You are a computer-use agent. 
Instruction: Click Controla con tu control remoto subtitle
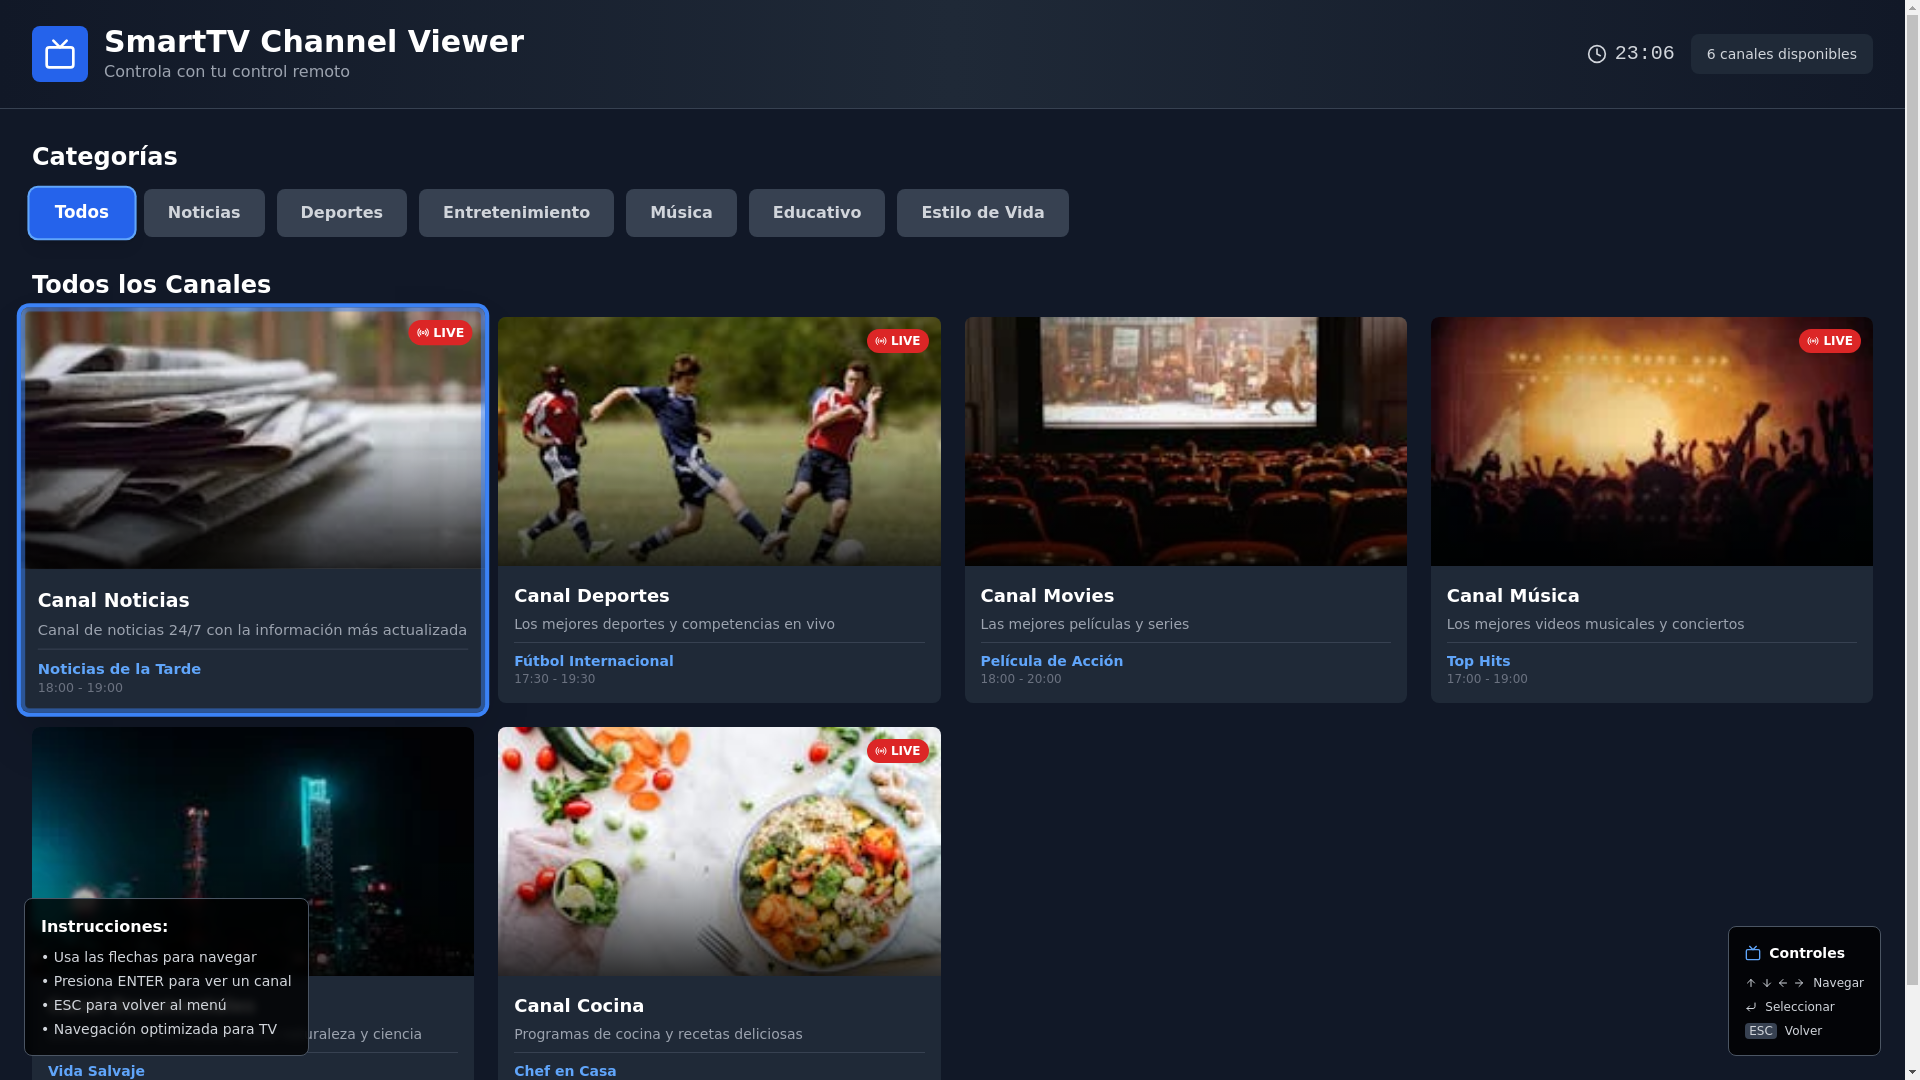[227, 72]
